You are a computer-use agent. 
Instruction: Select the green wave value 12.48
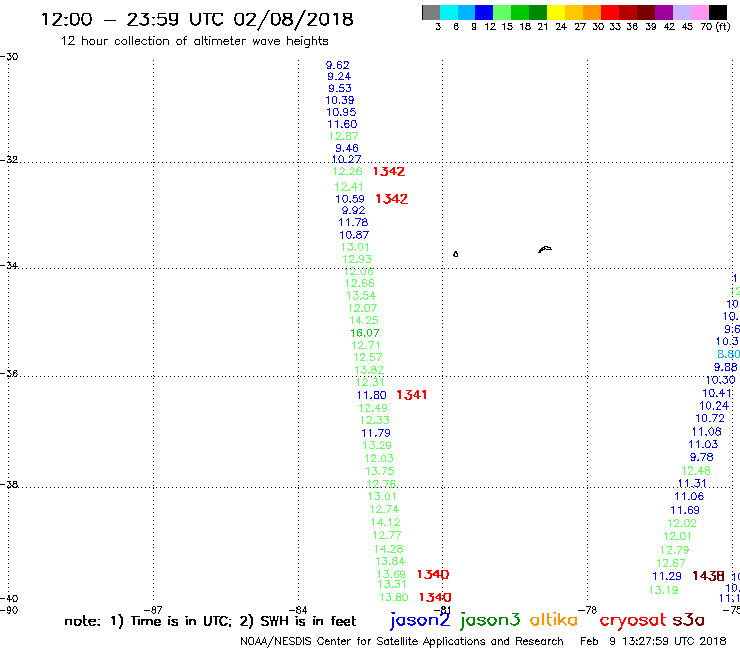[696, 471]
